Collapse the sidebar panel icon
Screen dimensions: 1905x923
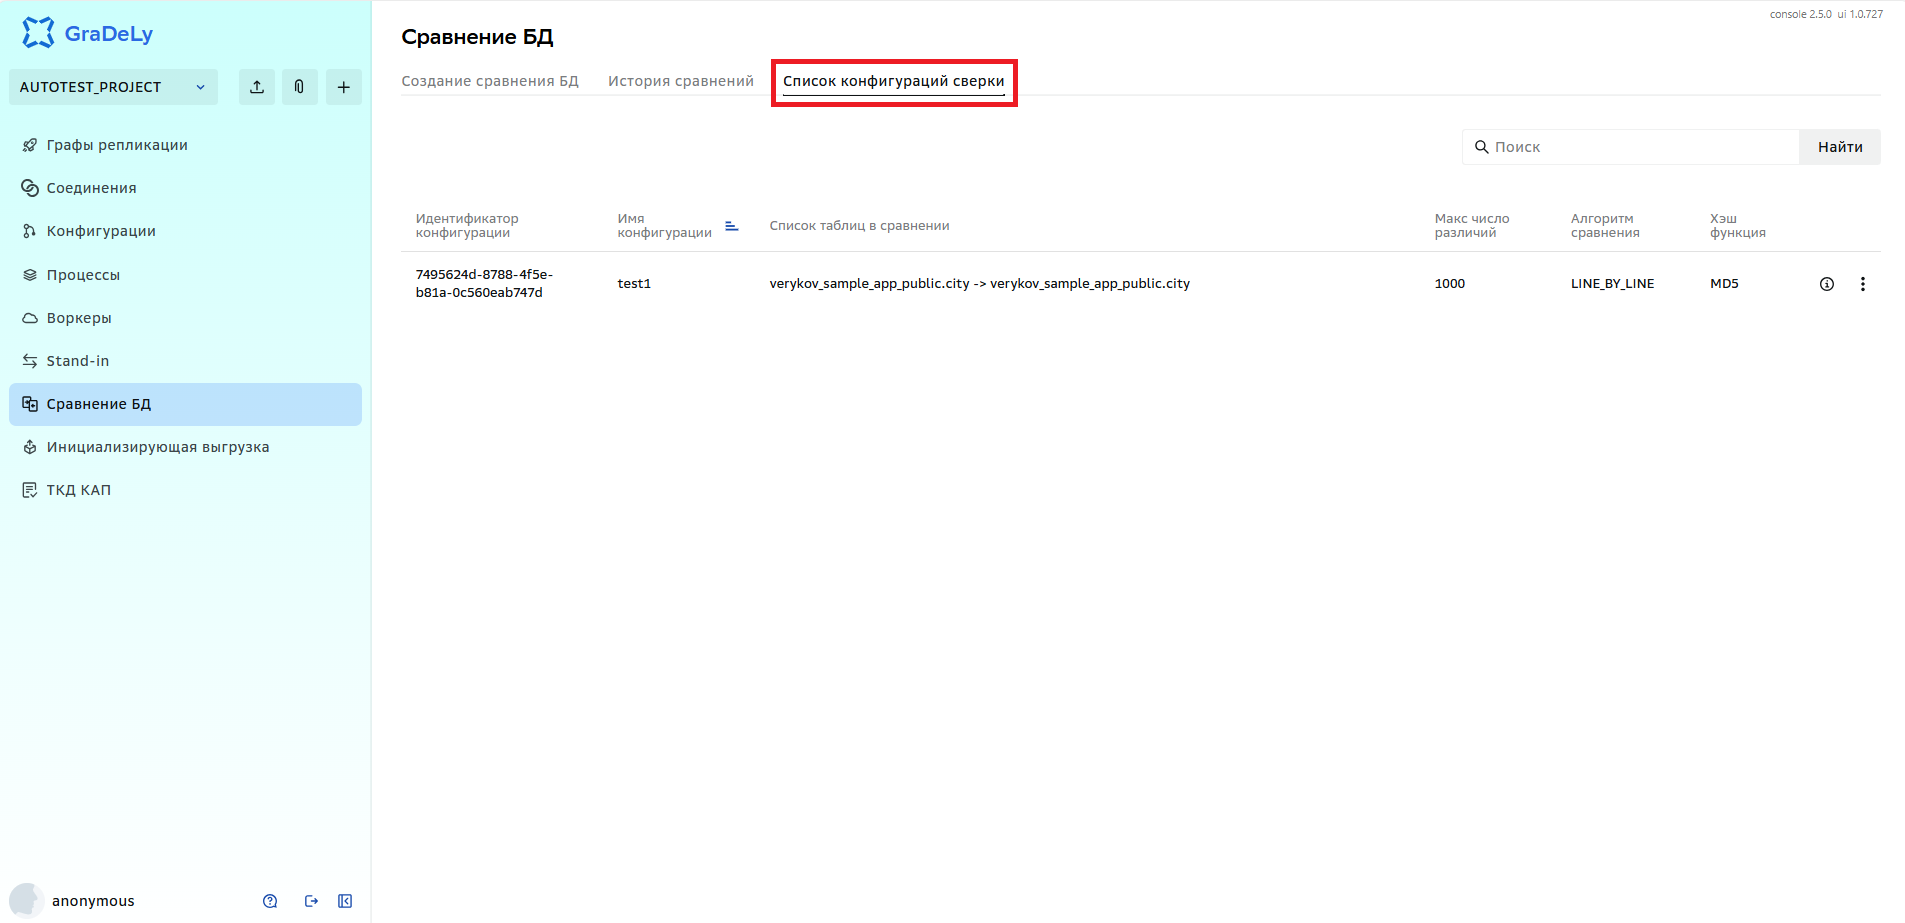[x=345, y=901]
